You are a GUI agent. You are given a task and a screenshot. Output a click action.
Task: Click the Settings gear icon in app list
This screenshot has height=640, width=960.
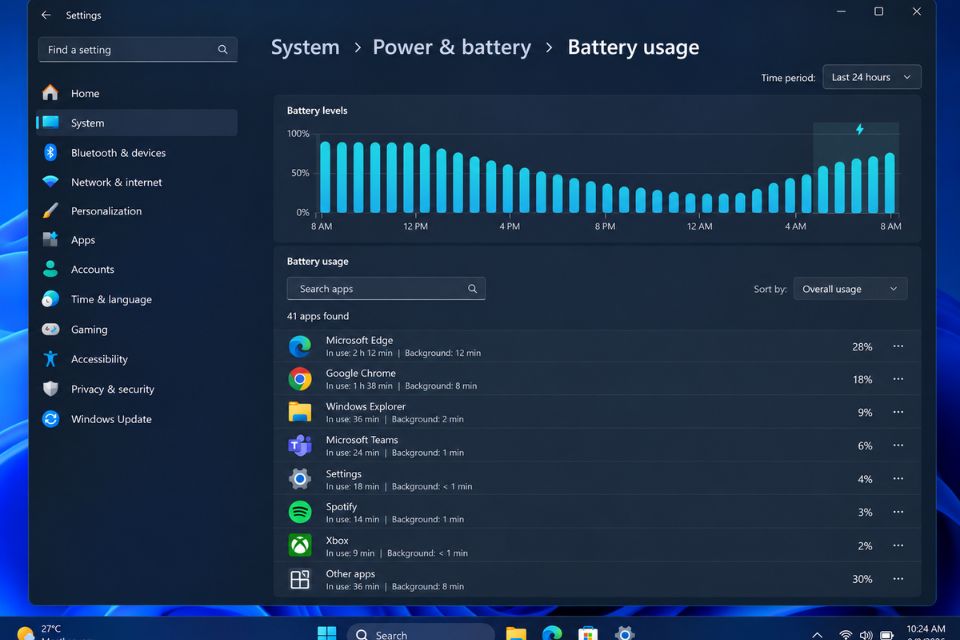pyautogui.click(x=299, y=479)
